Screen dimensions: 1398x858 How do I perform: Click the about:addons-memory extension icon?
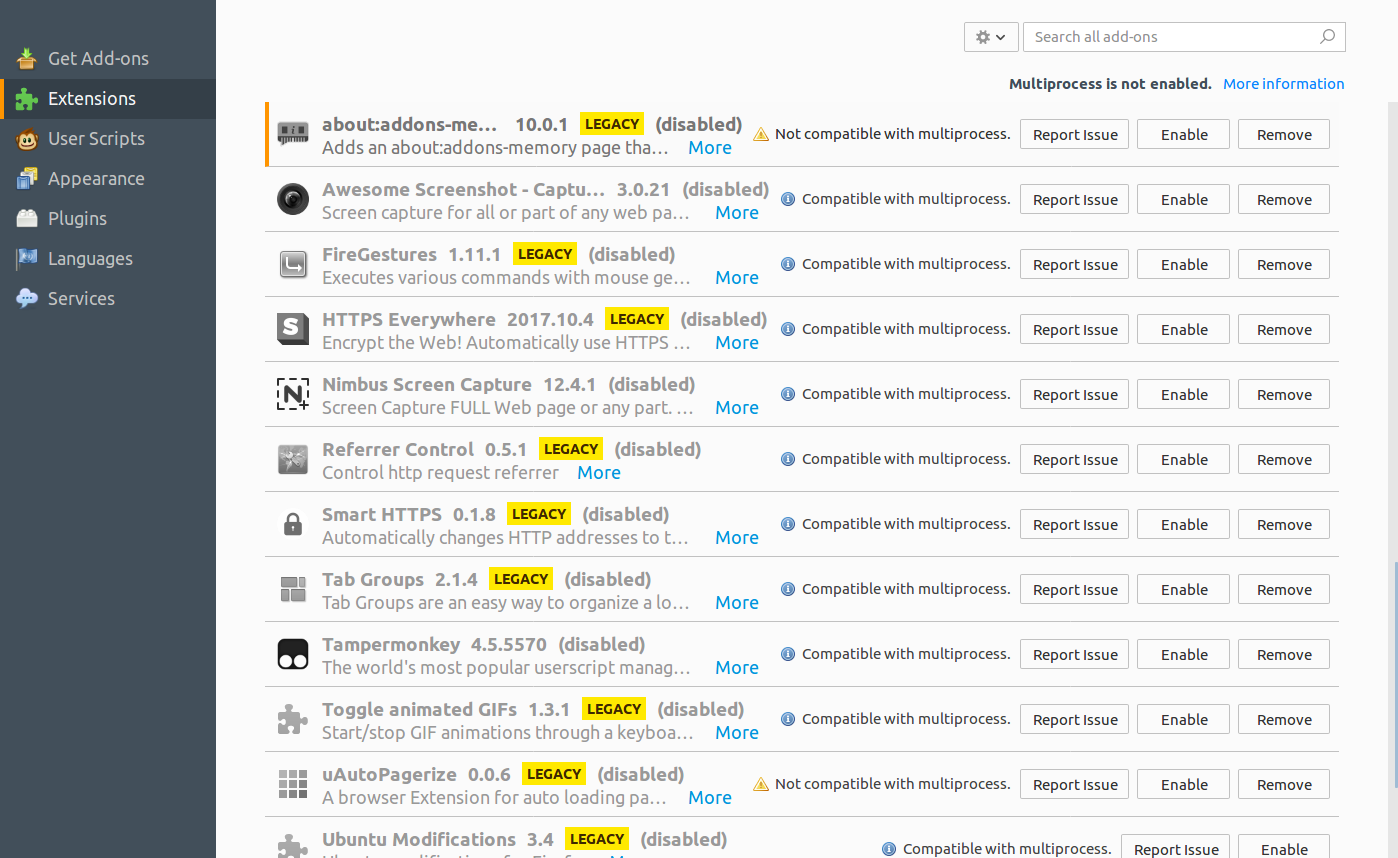[293, 134]
